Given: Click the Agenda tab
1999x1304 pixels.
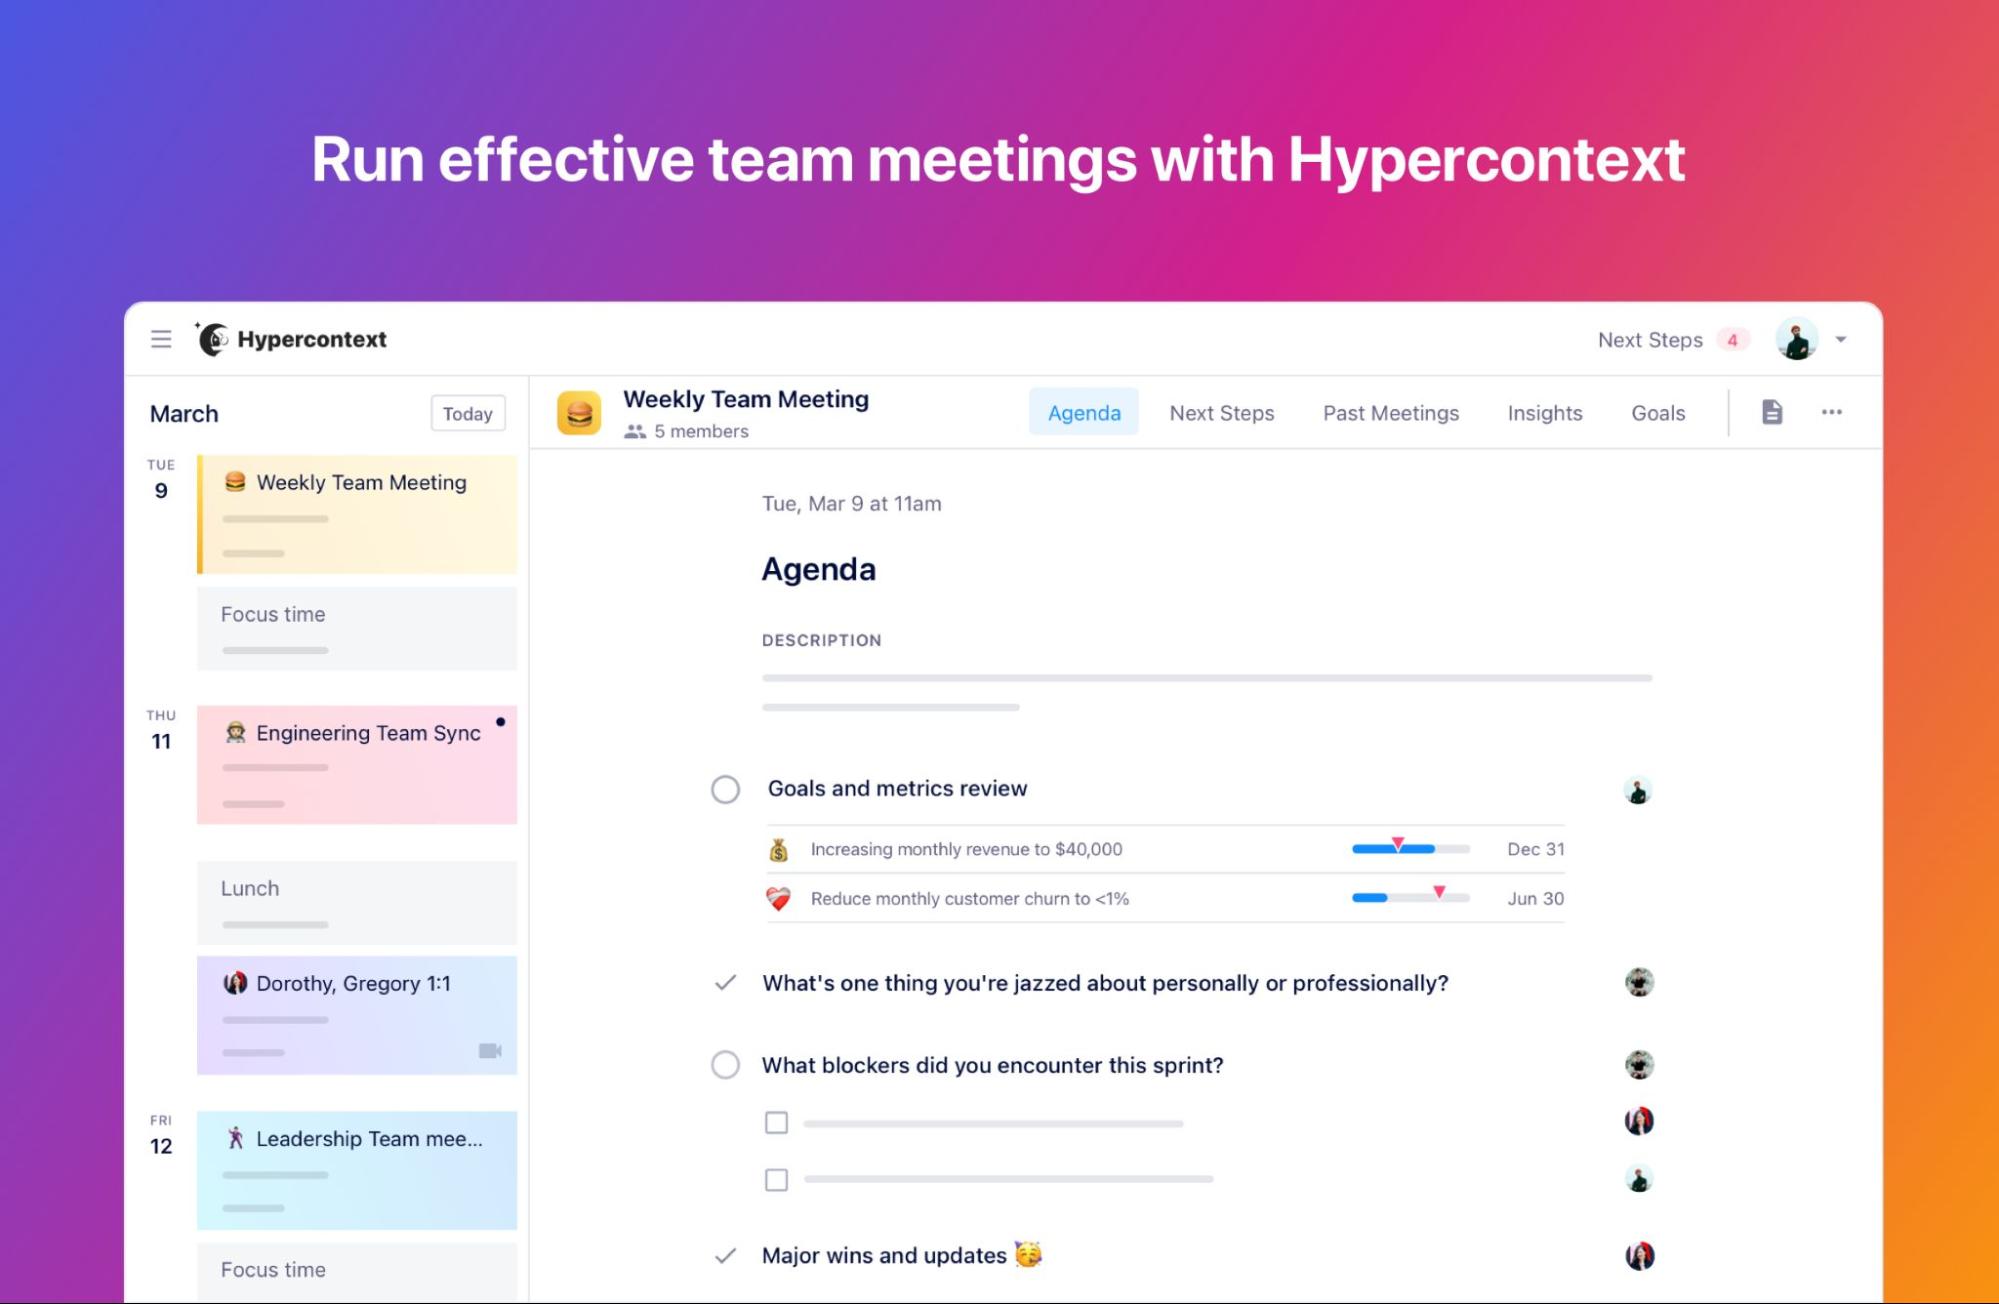Looking at the screenshot, I should click(x=1084, y=412).
